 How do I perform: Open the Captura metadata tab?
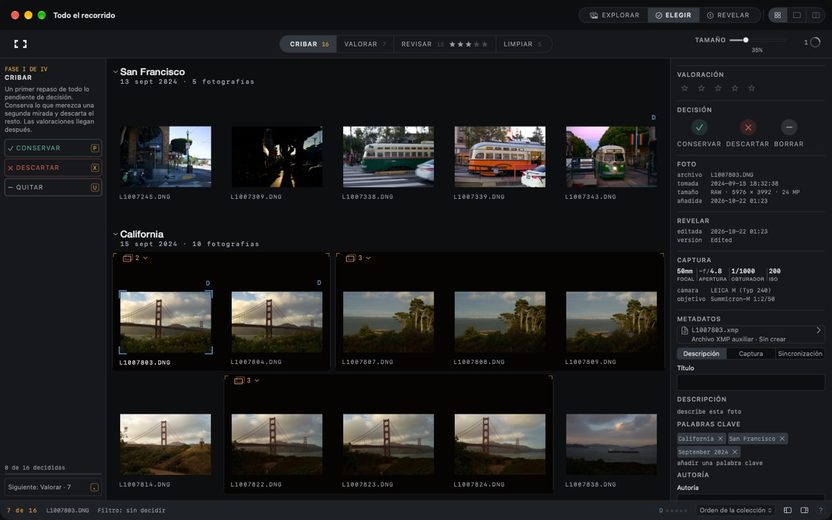click(x=750, y=353)
